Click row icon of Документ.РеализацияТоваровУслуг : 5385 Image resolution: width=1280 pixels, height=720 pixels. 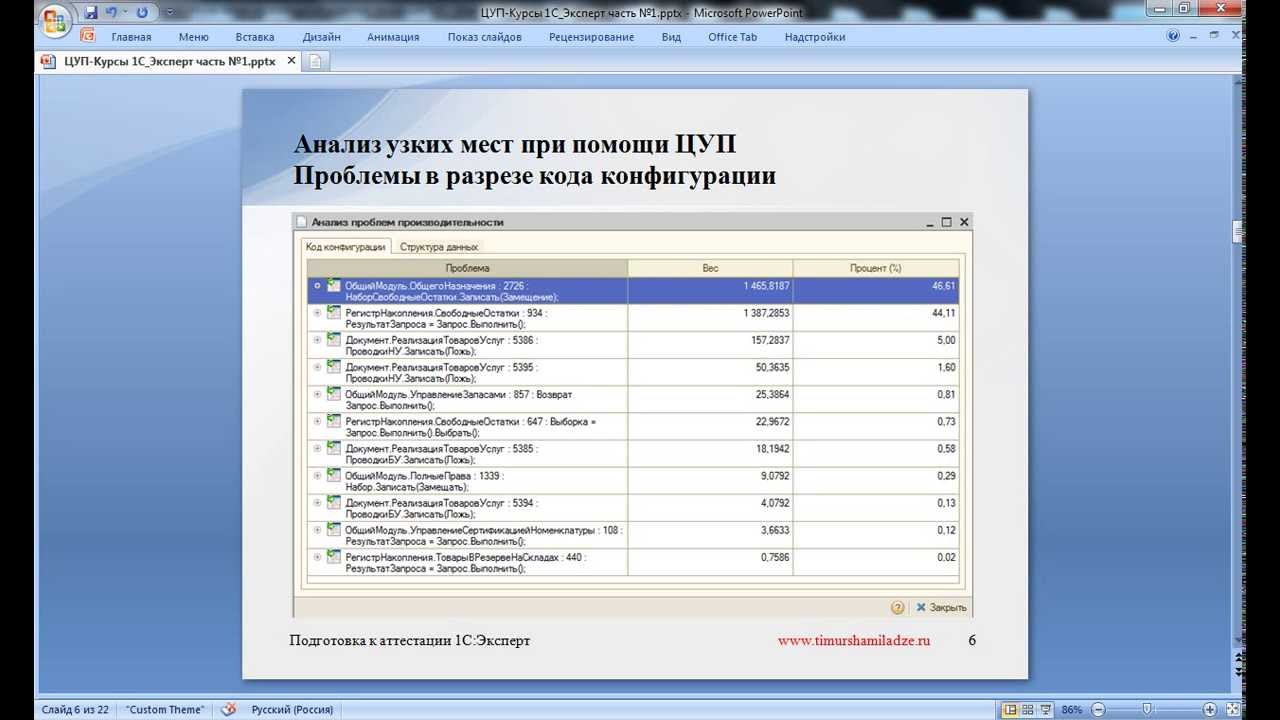tap(334, 448)
